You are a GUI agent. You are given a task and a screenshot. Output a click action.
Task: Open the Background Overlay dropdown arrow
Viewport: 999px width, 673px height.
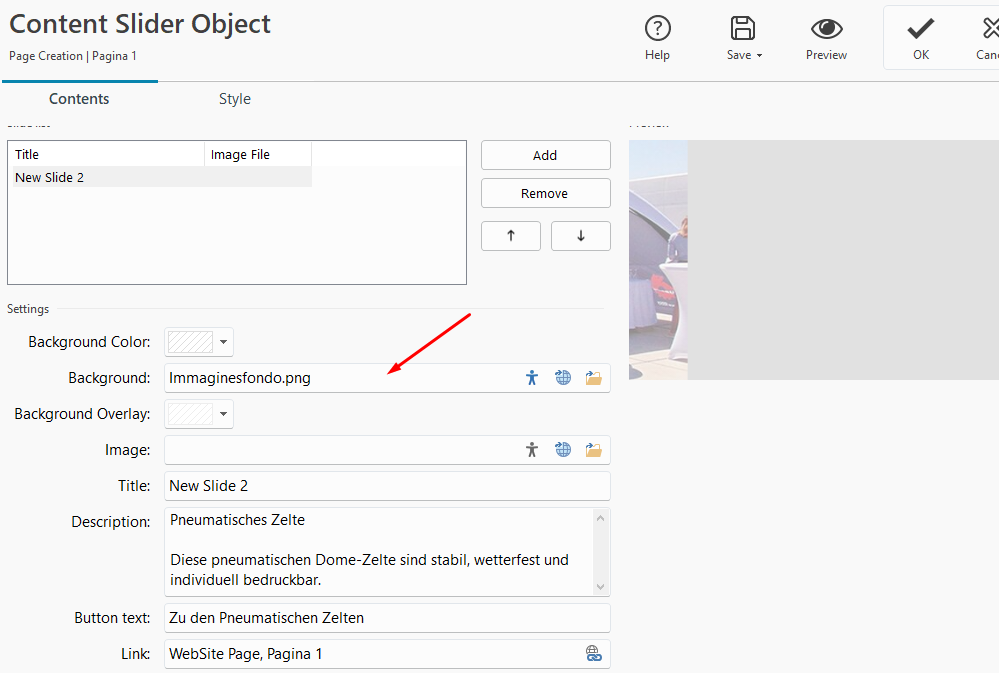click(x=223, y=414)
